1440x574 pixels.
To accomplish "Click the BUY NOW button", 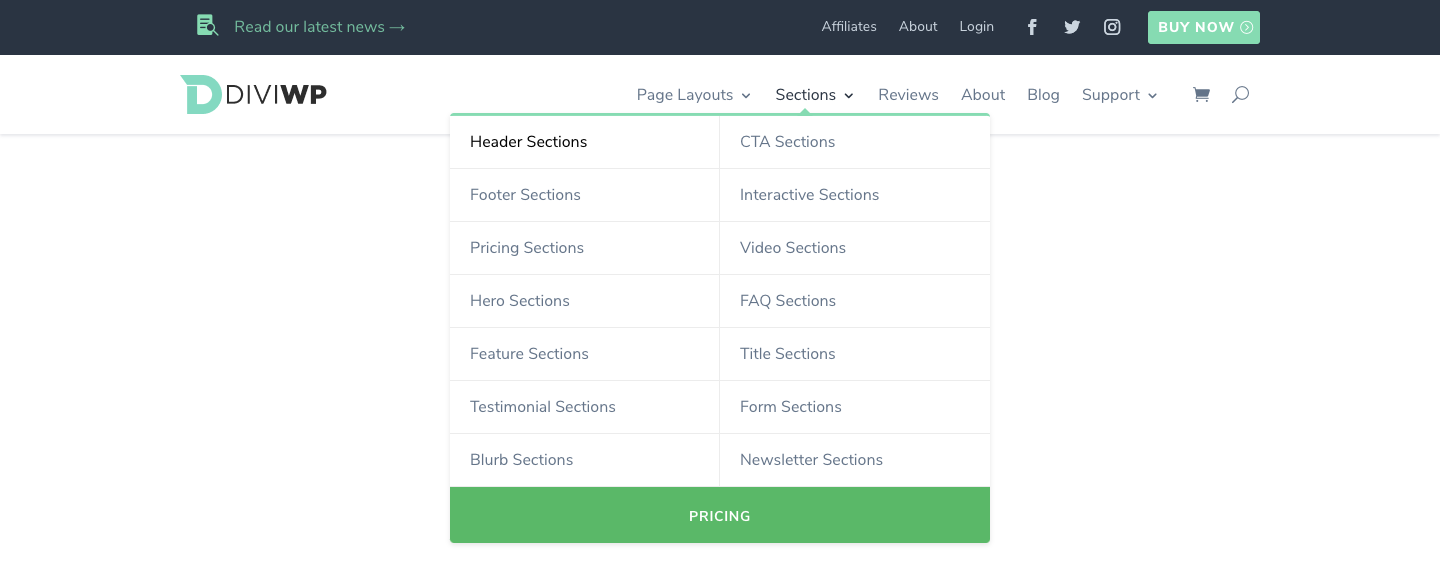I will [x=1204, y=27].
